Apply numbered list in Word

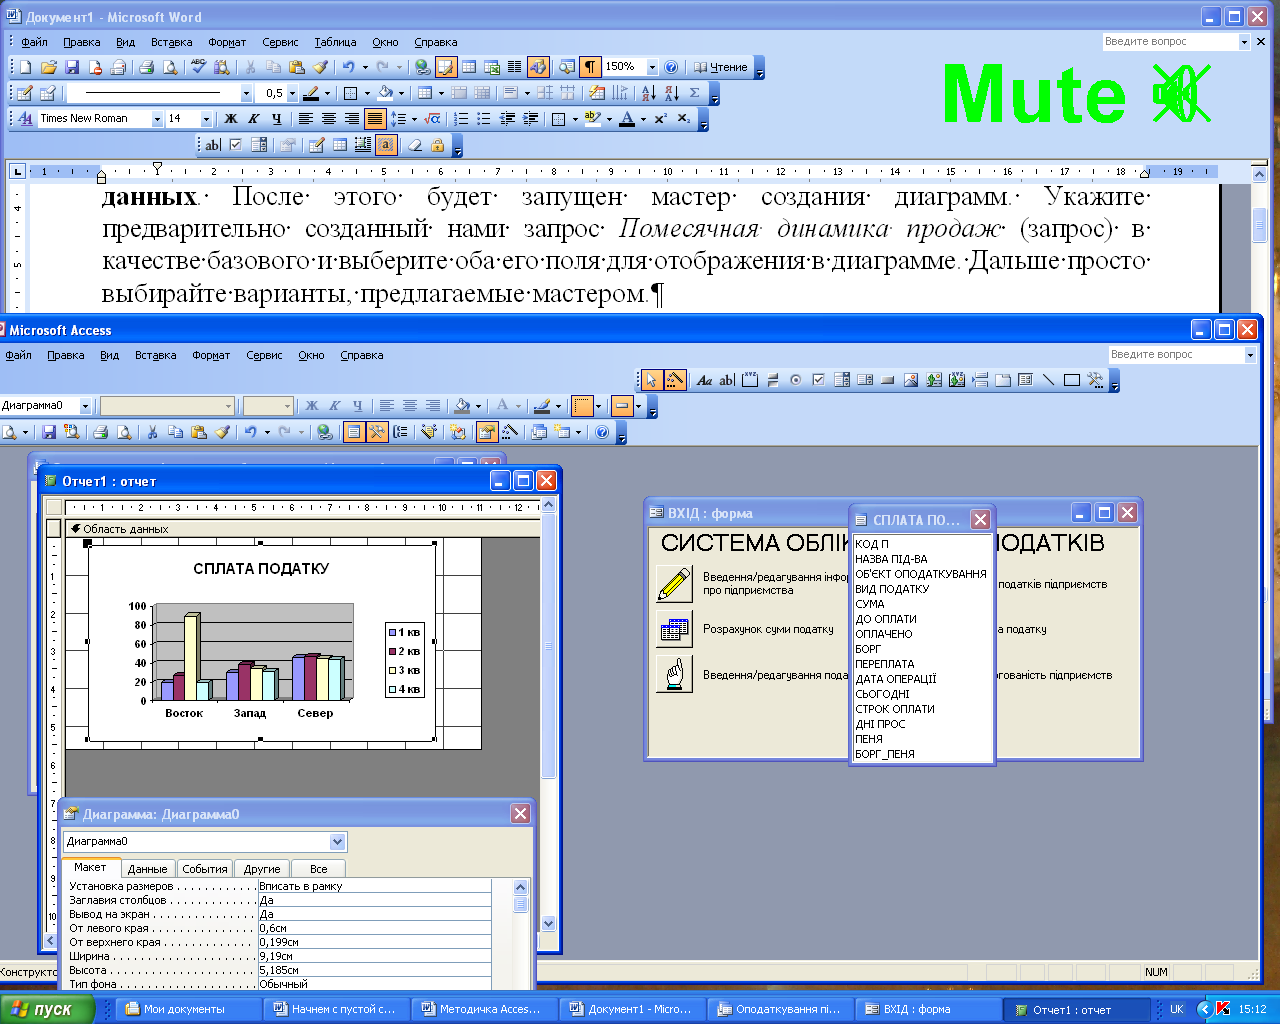click(461, 118)
